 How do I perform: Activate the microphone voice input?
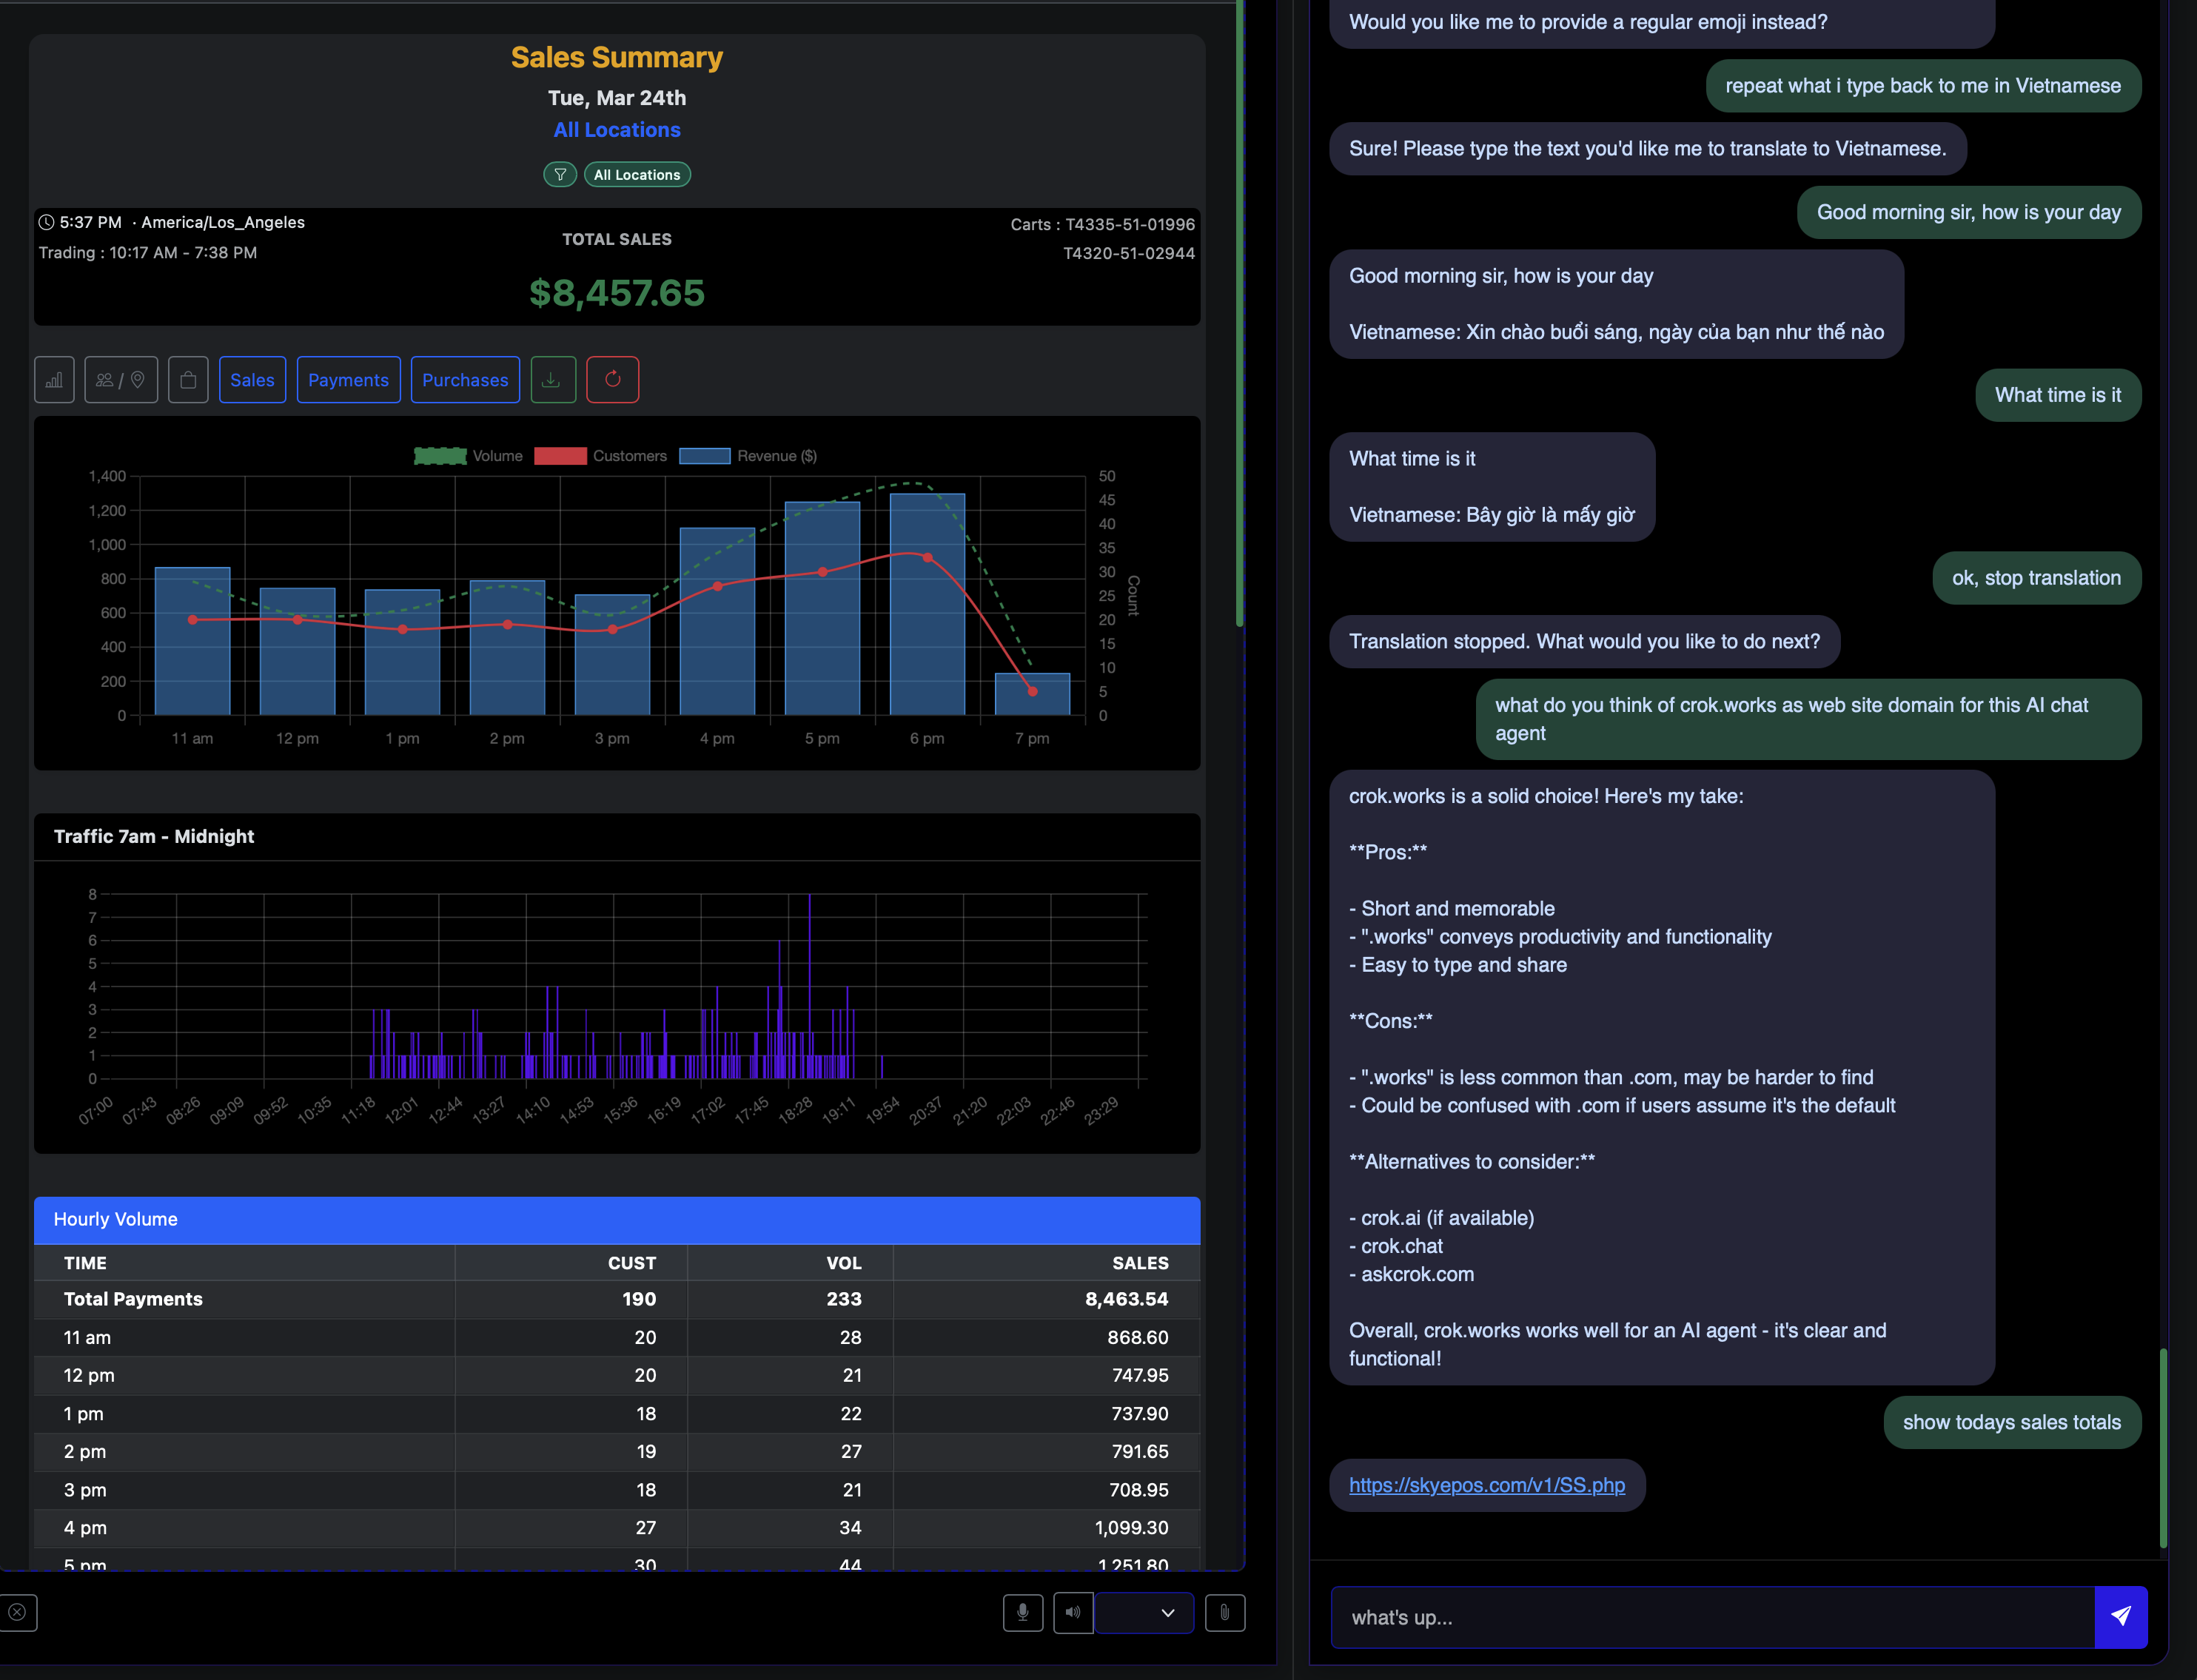[x=1023, y=1613]
